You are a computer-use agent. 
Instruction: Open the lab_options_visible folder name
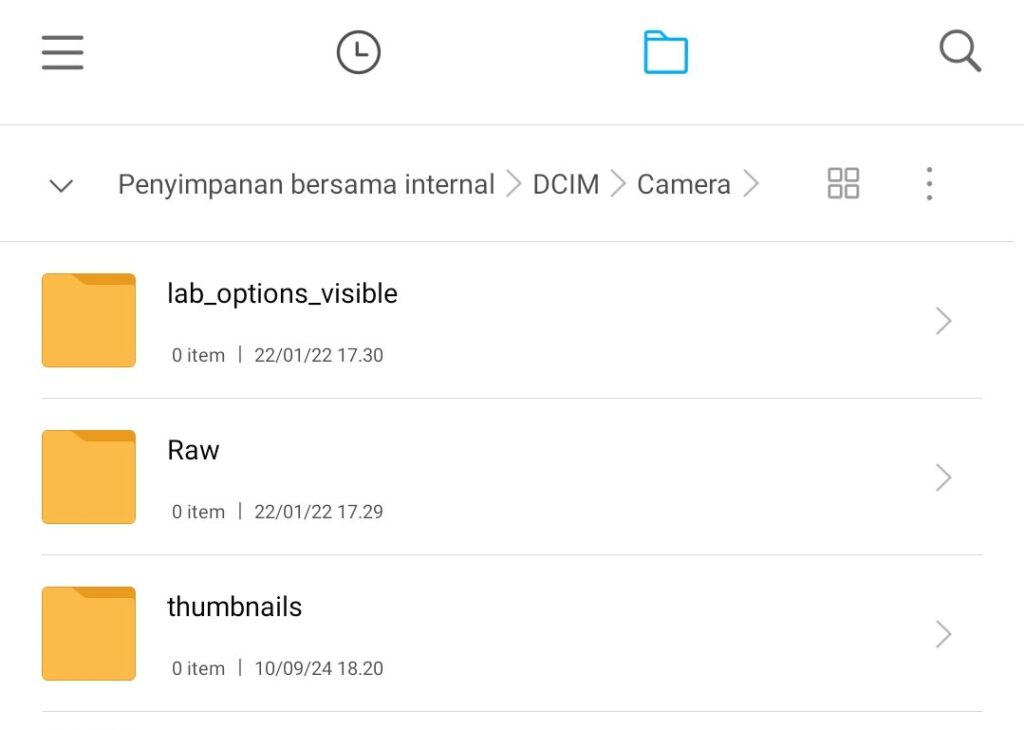(282, 294)
